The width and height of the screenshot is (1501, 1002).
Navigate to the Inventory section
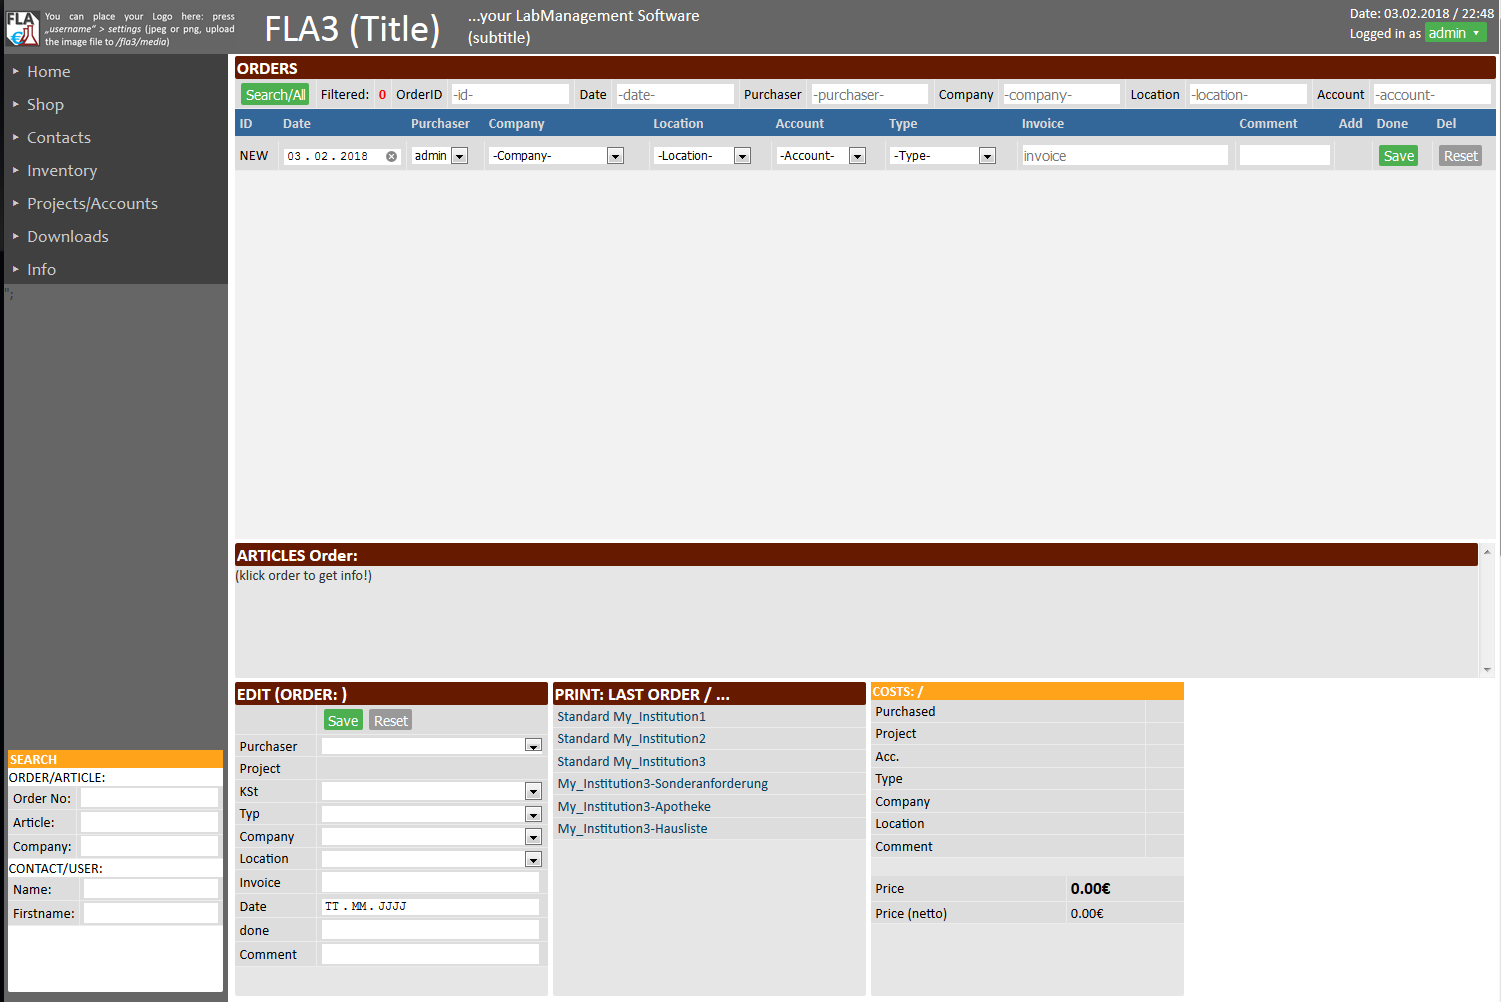(x=62, y=170)
